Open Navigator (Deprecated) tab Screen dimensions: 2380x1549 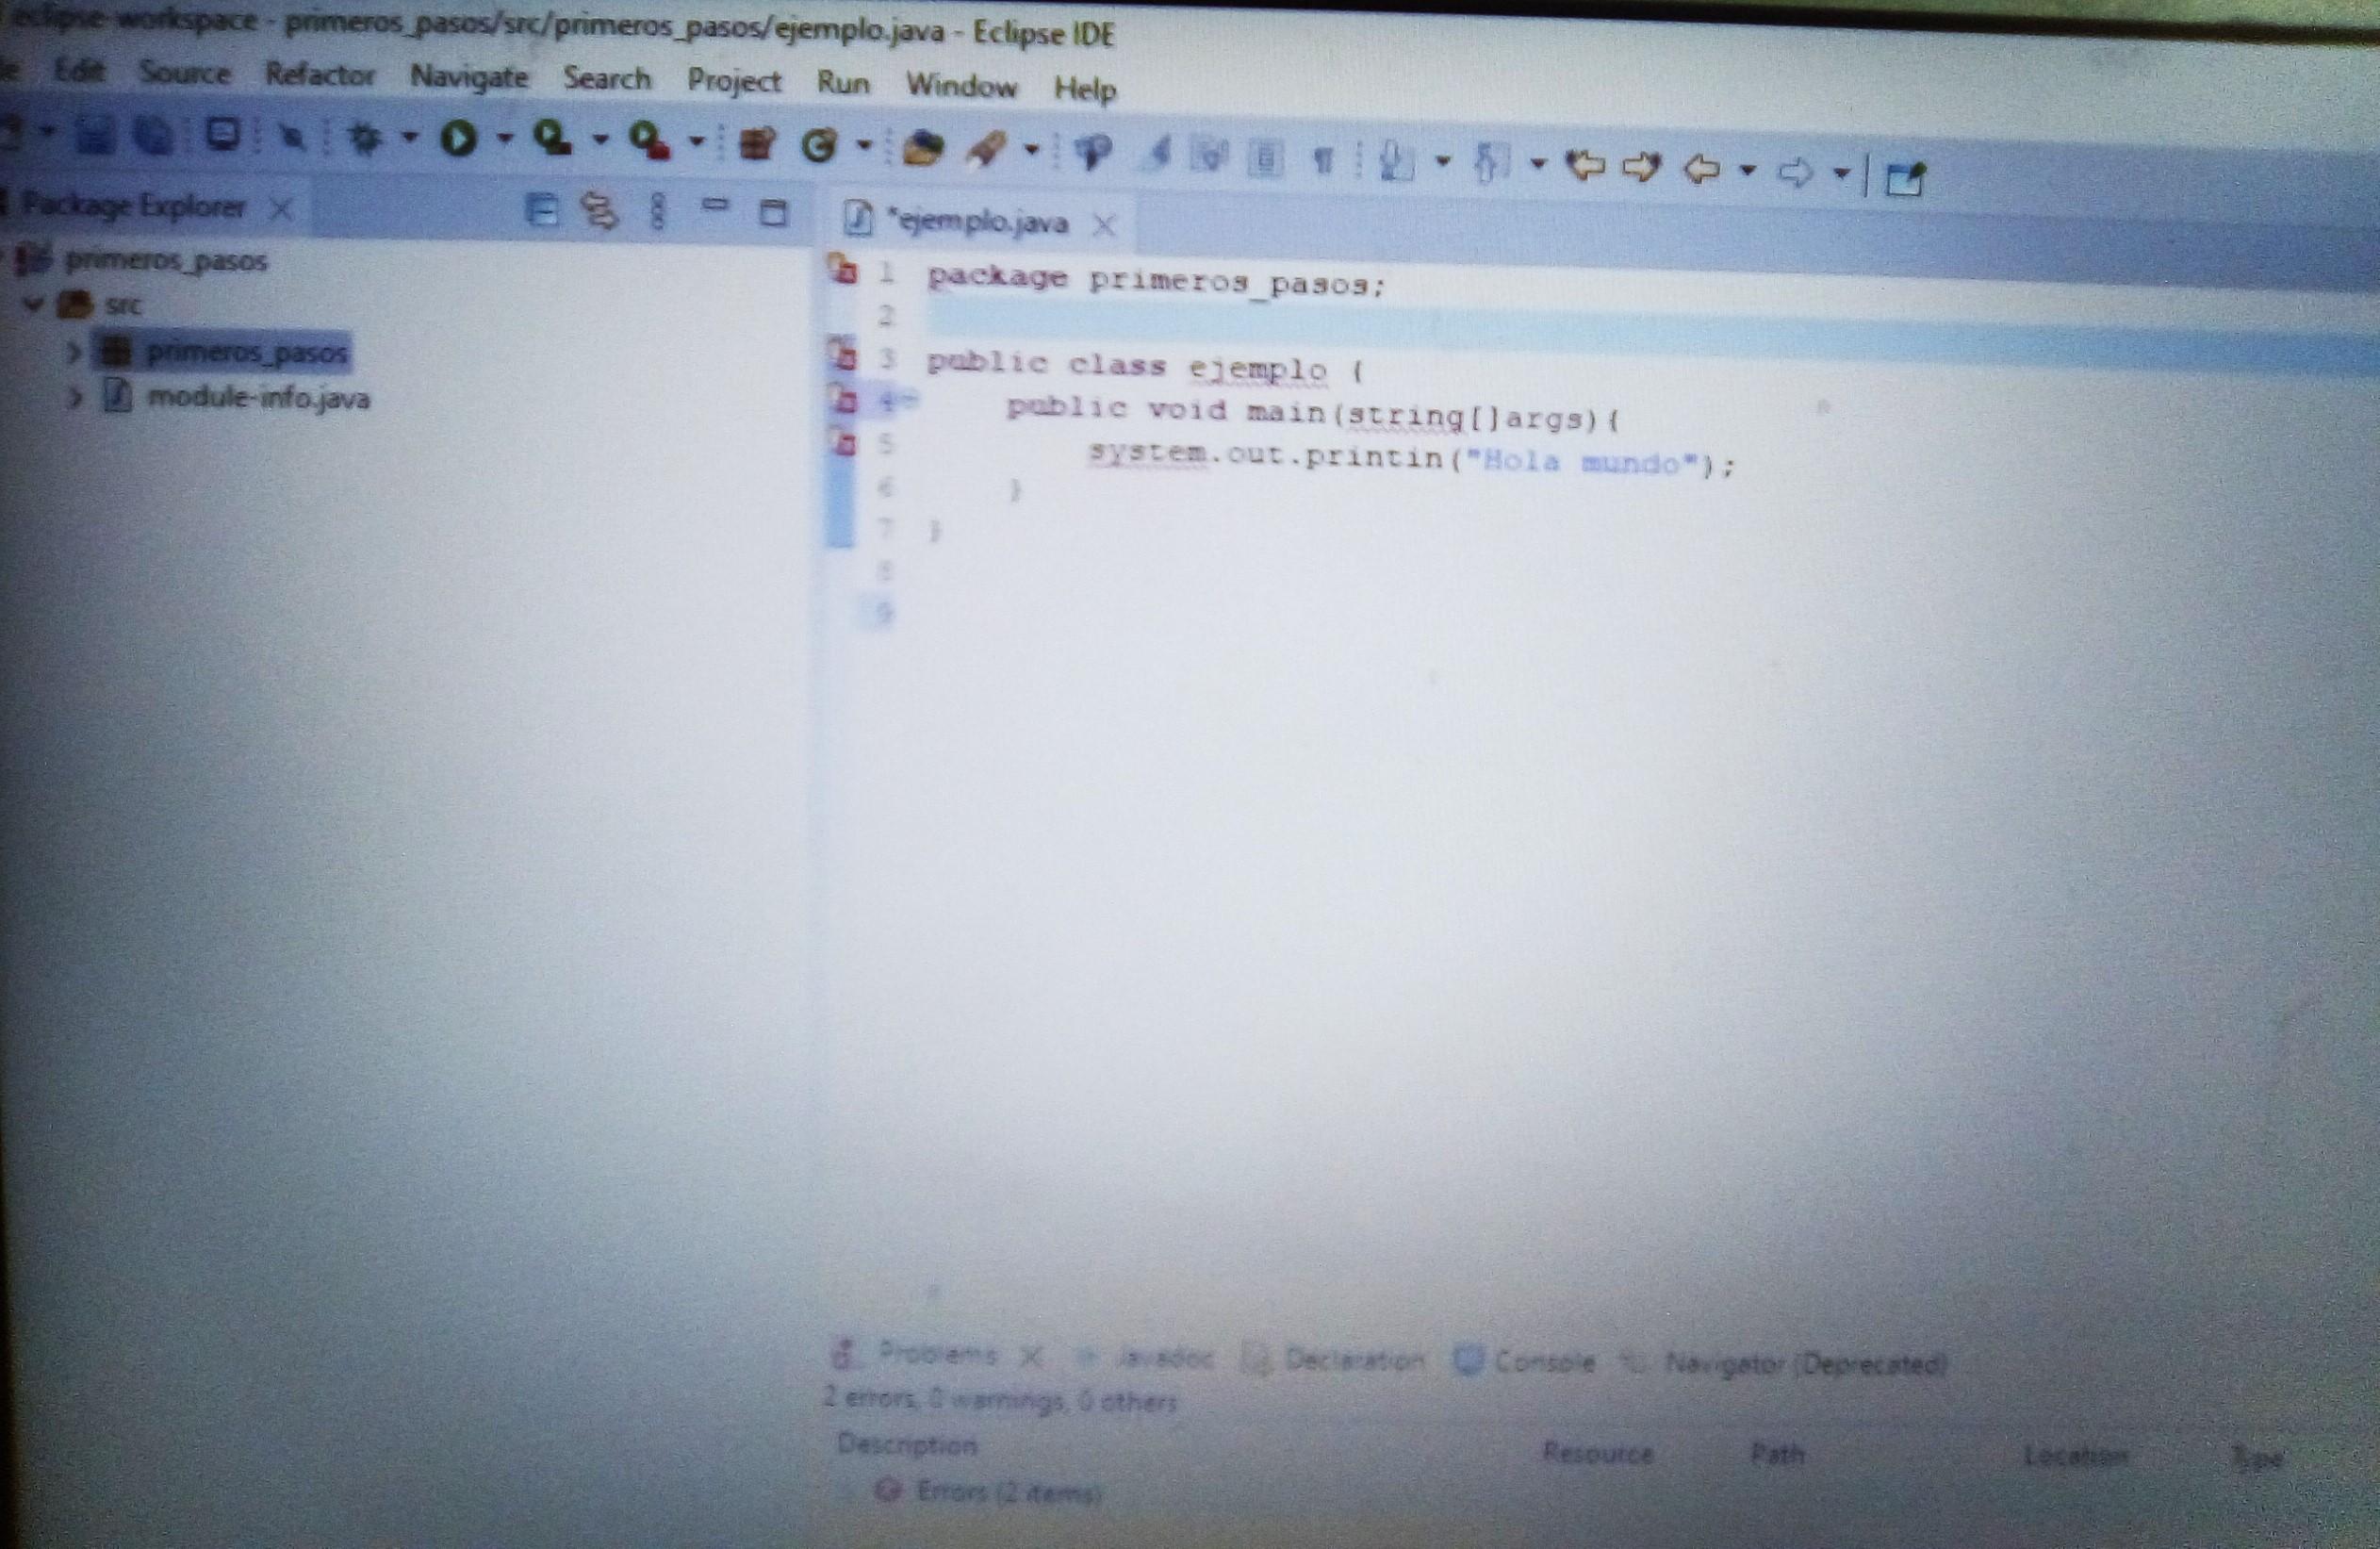tap(1786, 1363)
